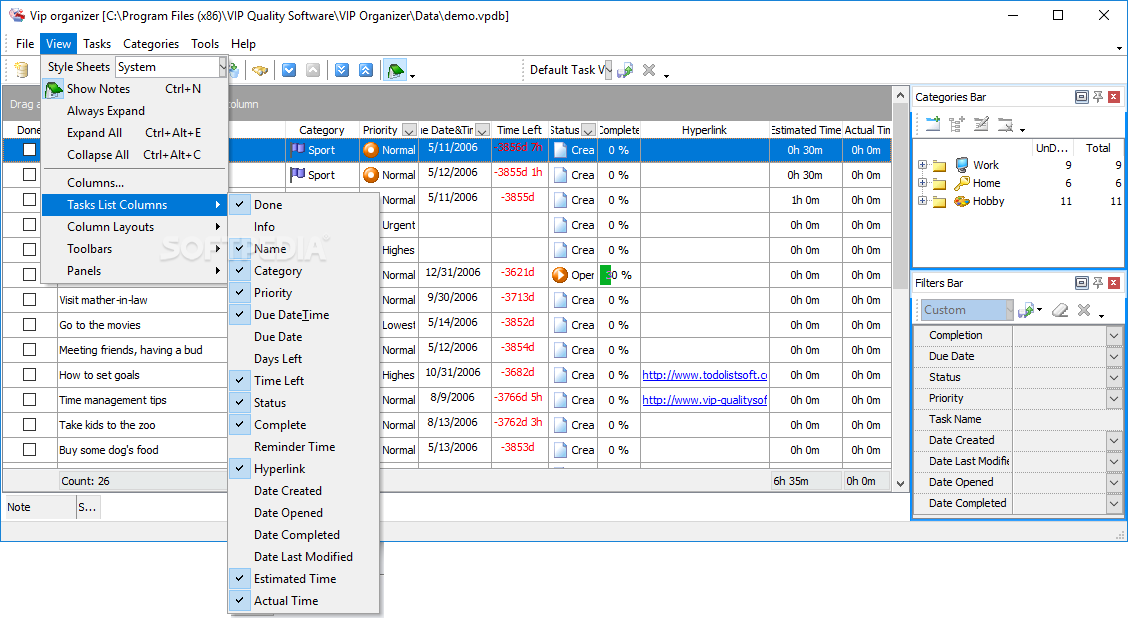
Task: Click the Note tab at bottom
Action: click(x=40, y=507)
